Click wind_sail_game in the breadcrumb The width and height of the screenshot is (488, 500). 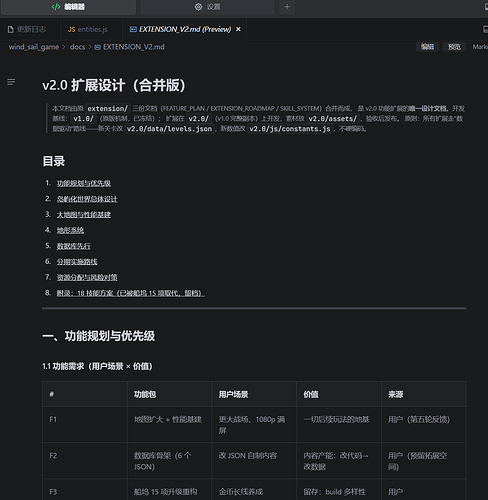click(34, 47)
